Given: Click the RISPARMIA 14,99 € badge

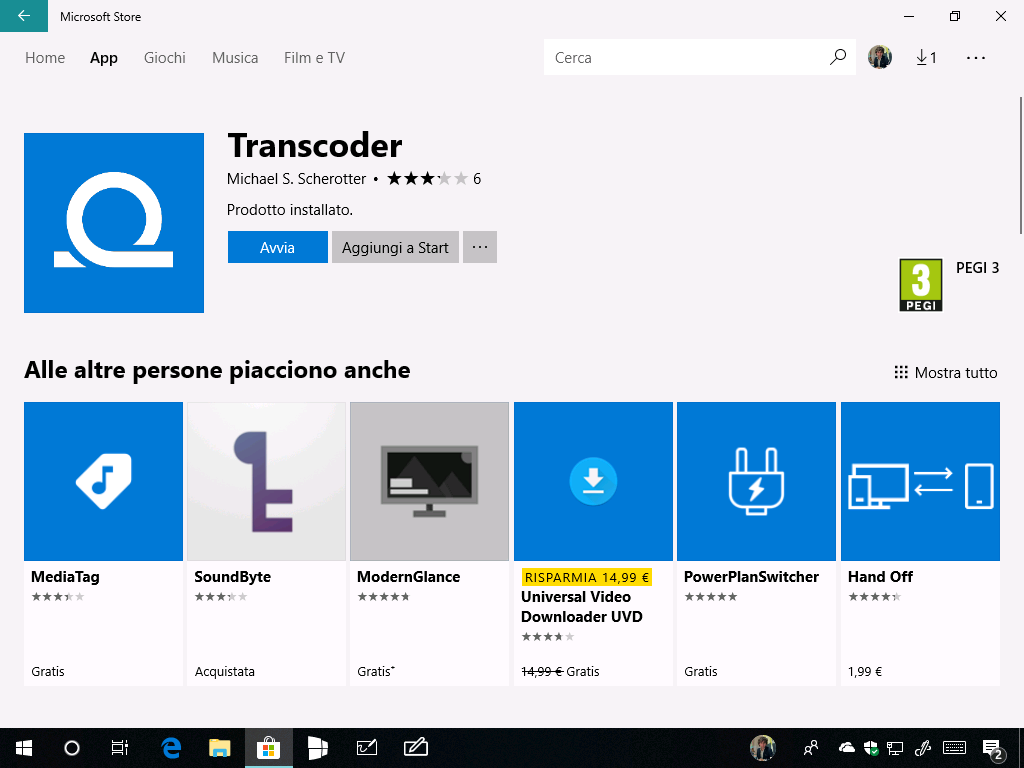Looking at the screenshot, I should (x=586, y=577).
